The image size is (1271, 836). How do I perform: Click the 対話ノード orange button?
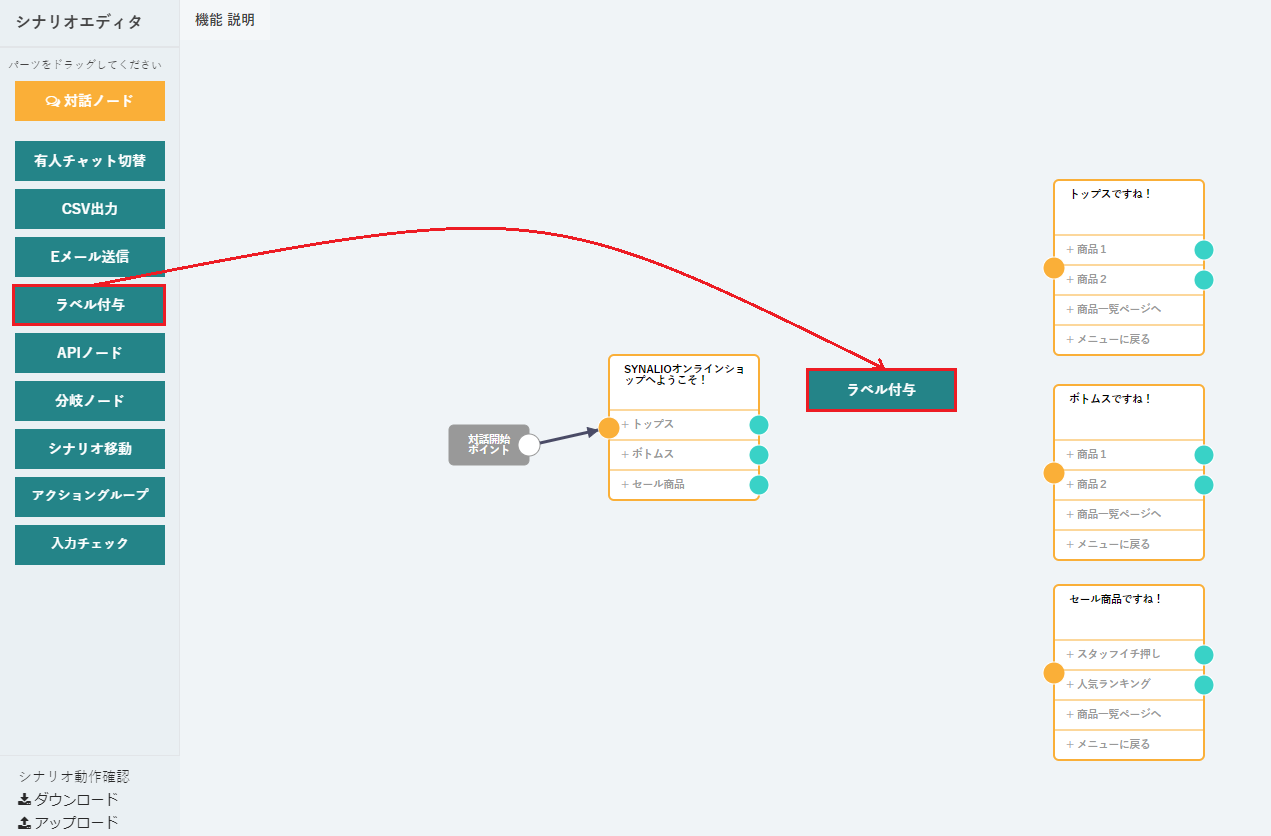[90, 101]
